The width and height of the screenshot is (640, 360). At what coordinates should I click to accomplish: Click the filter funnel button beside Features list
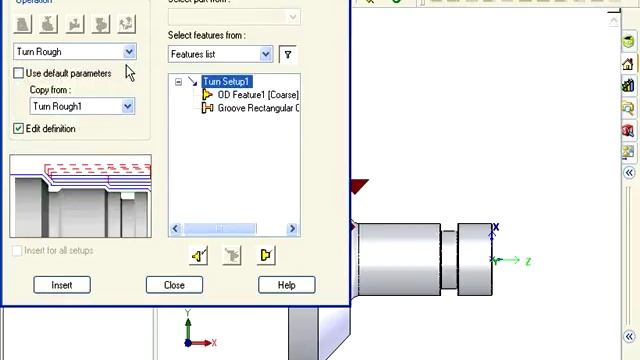coord(288,54)
